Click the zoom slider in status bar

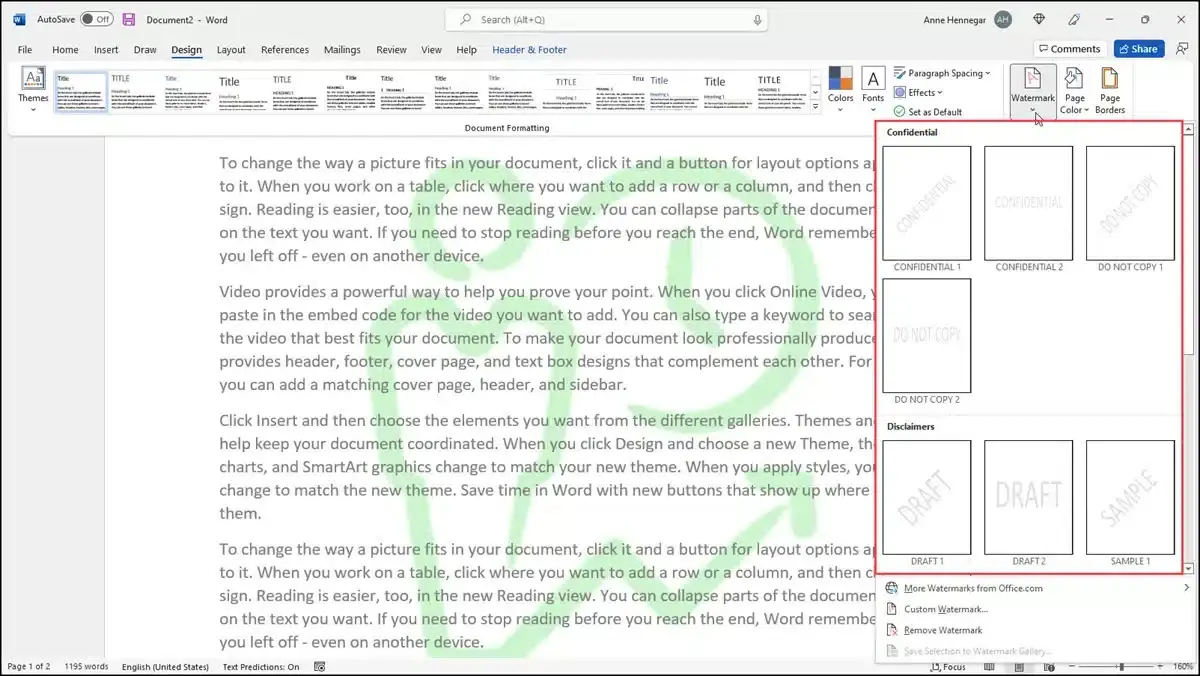(x=1121, y=666)
